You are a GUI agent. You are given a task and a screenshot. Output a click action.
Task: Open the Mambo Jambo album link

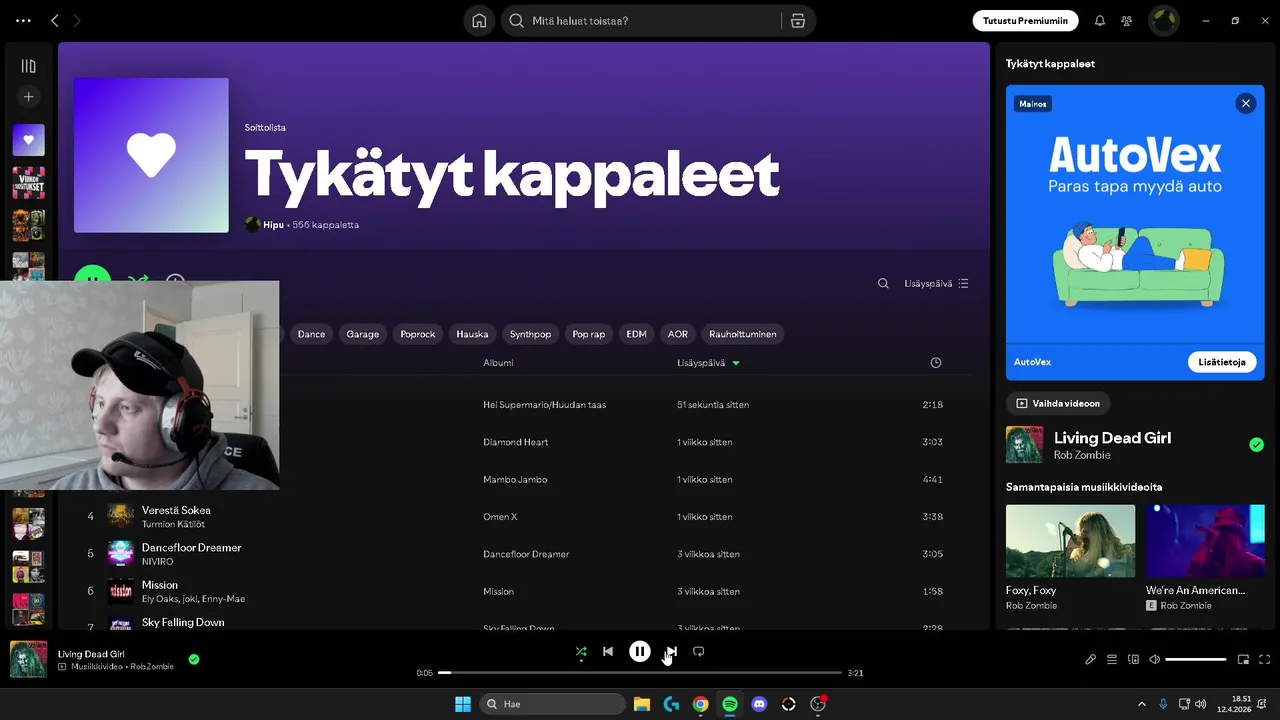(x=515, y=479)
